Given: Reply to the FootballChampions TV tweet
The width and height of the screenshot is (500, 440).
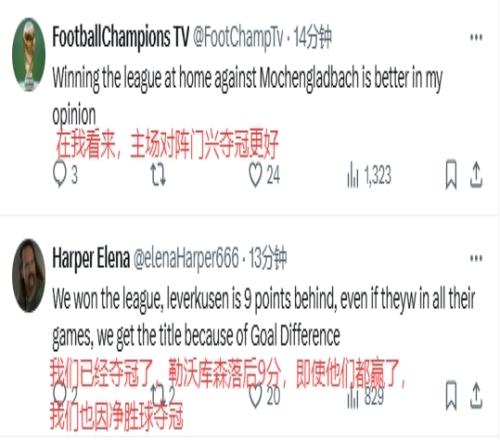Looking at the screenshot, I should pyautogui.click(x=65, y=174).
